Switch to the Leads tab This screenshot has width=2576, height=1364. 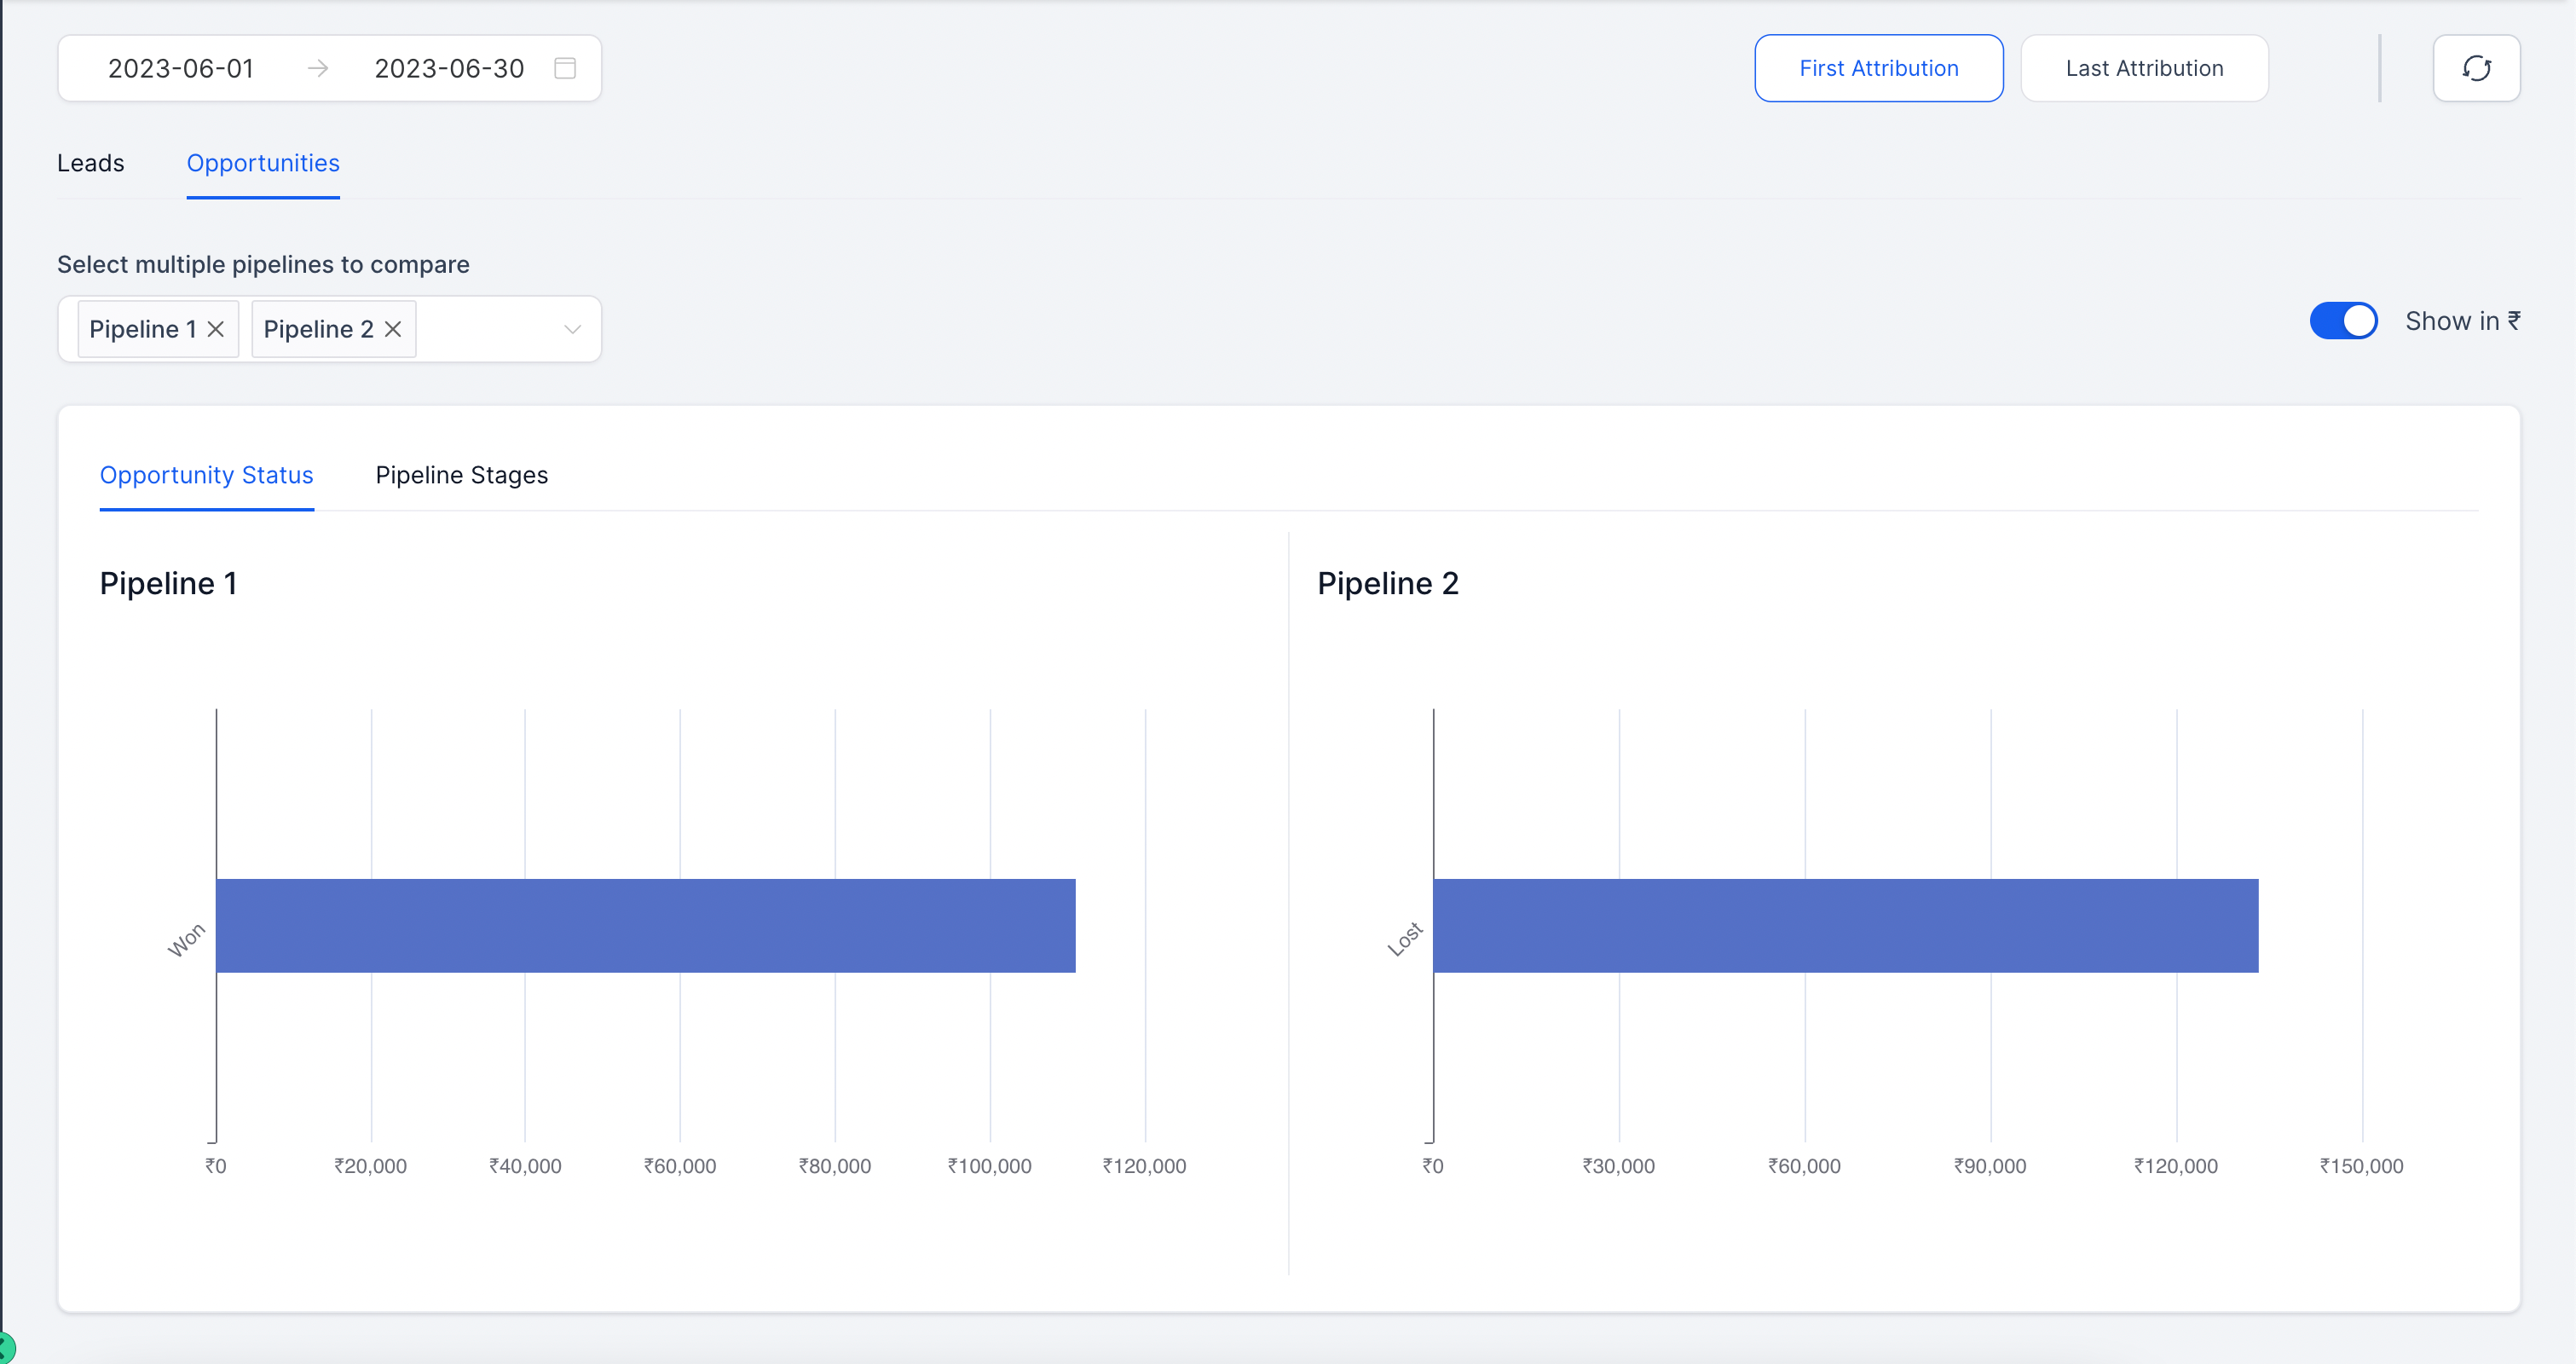[x=90, y=162]
